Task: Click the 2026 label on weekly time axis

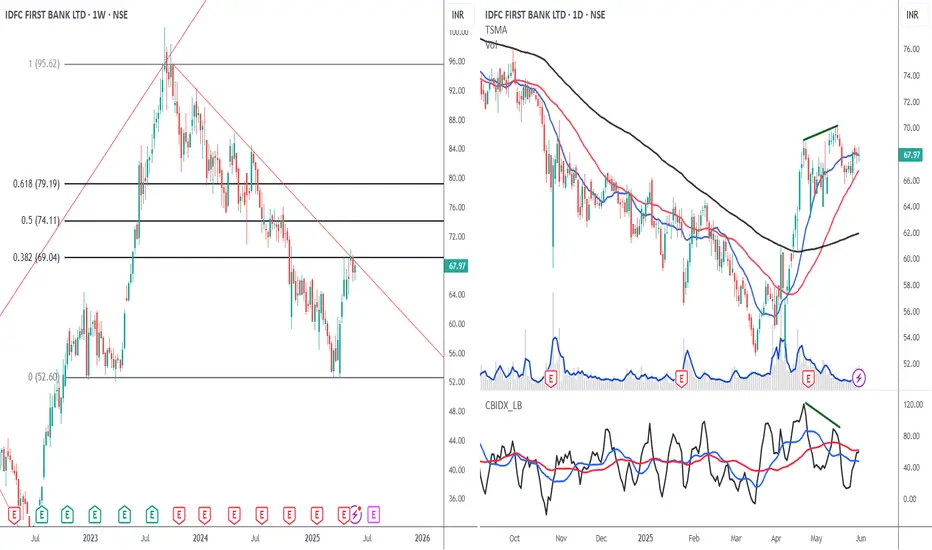Action: click(422, 538)
